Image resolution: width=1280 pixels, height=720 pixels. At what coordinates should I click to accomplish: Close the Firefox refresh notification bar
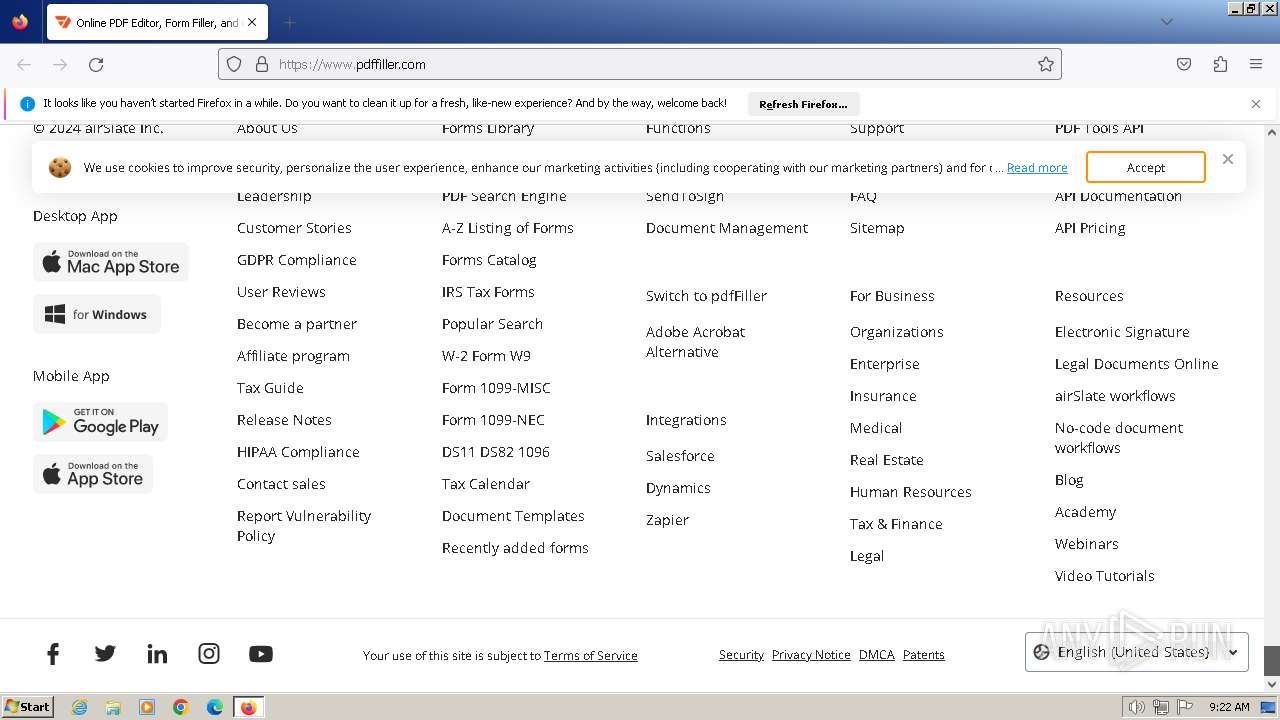pos(1256,104)
